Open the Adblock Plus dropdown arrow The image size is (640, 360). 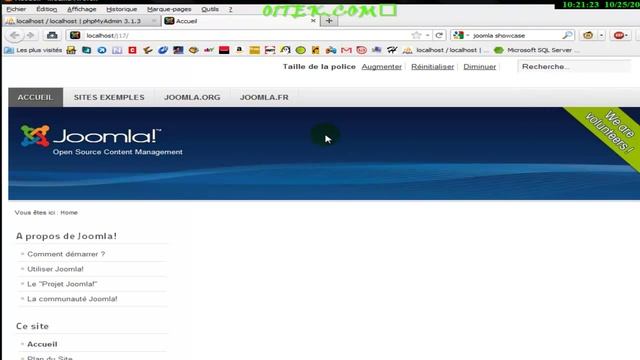(x=627, y=36)
